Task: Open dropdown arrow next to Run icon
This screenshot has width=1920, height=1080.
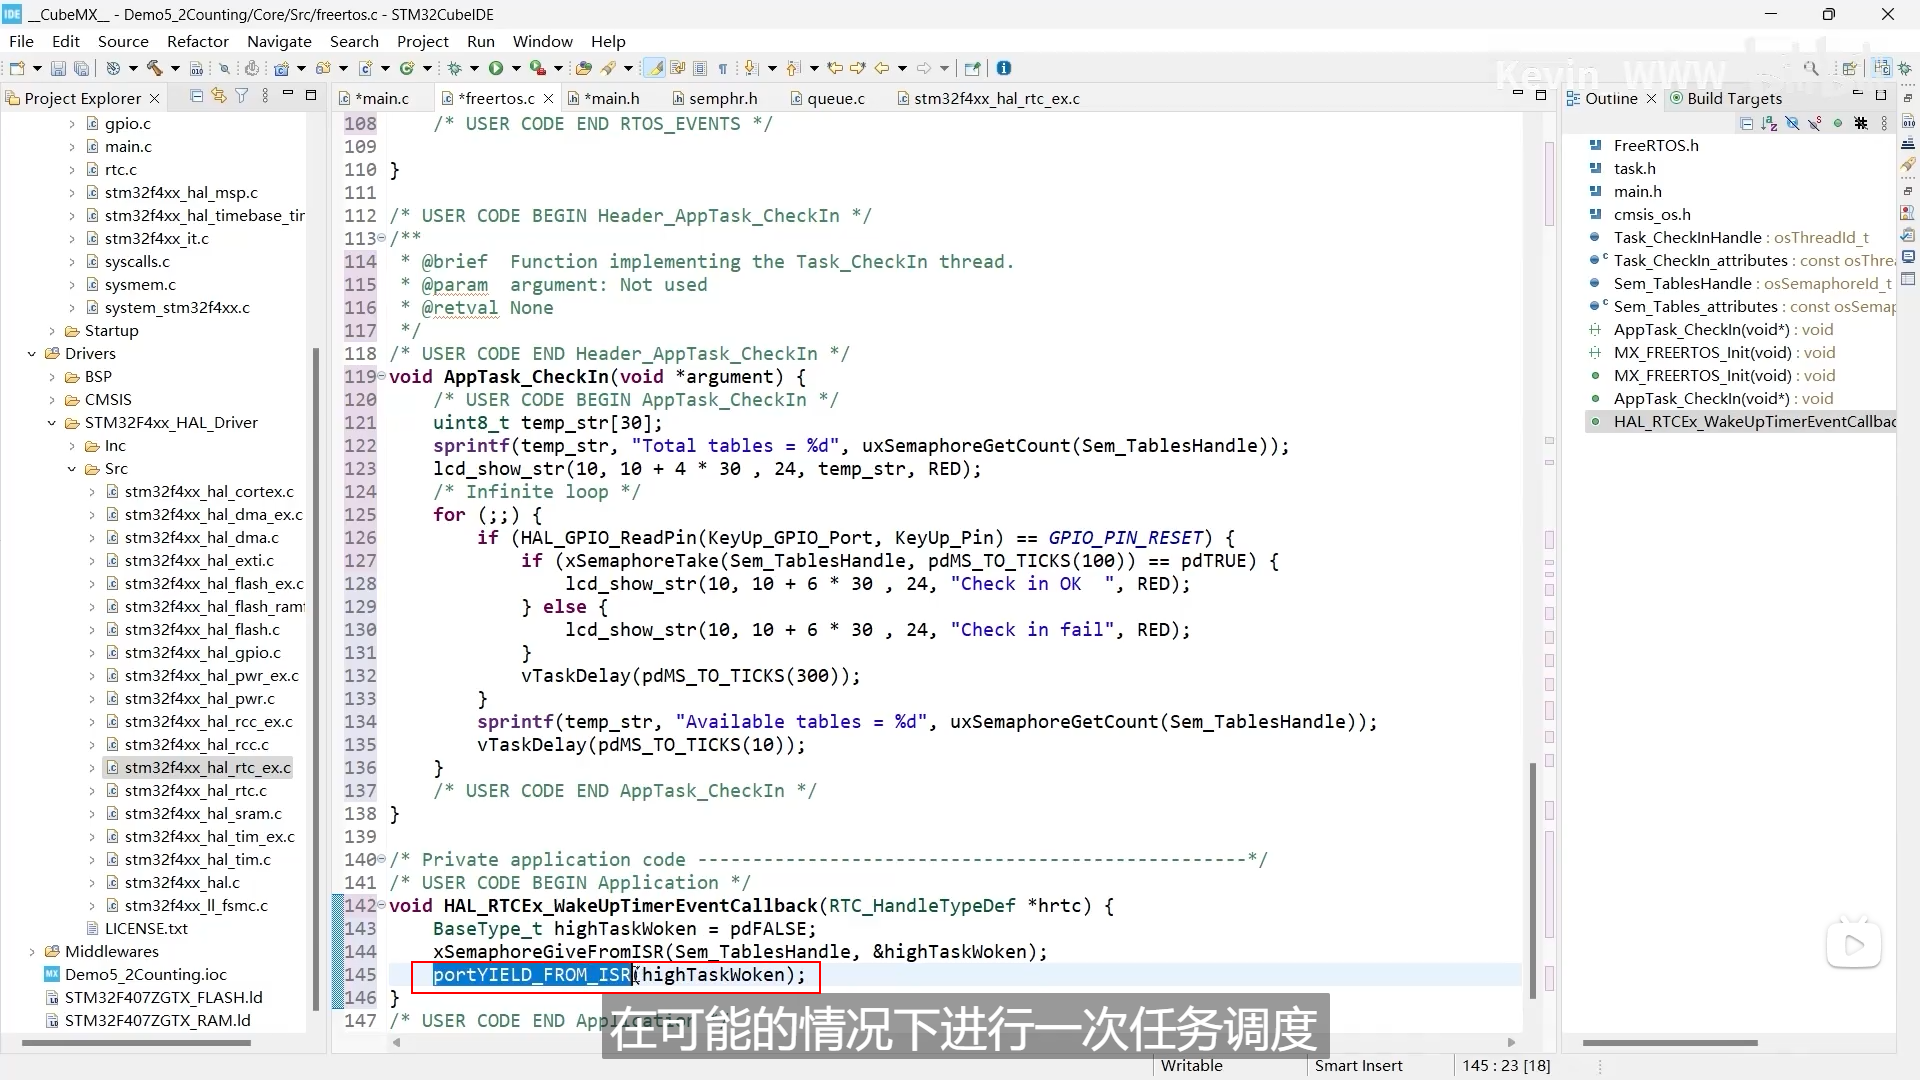Action: (516, 68)
